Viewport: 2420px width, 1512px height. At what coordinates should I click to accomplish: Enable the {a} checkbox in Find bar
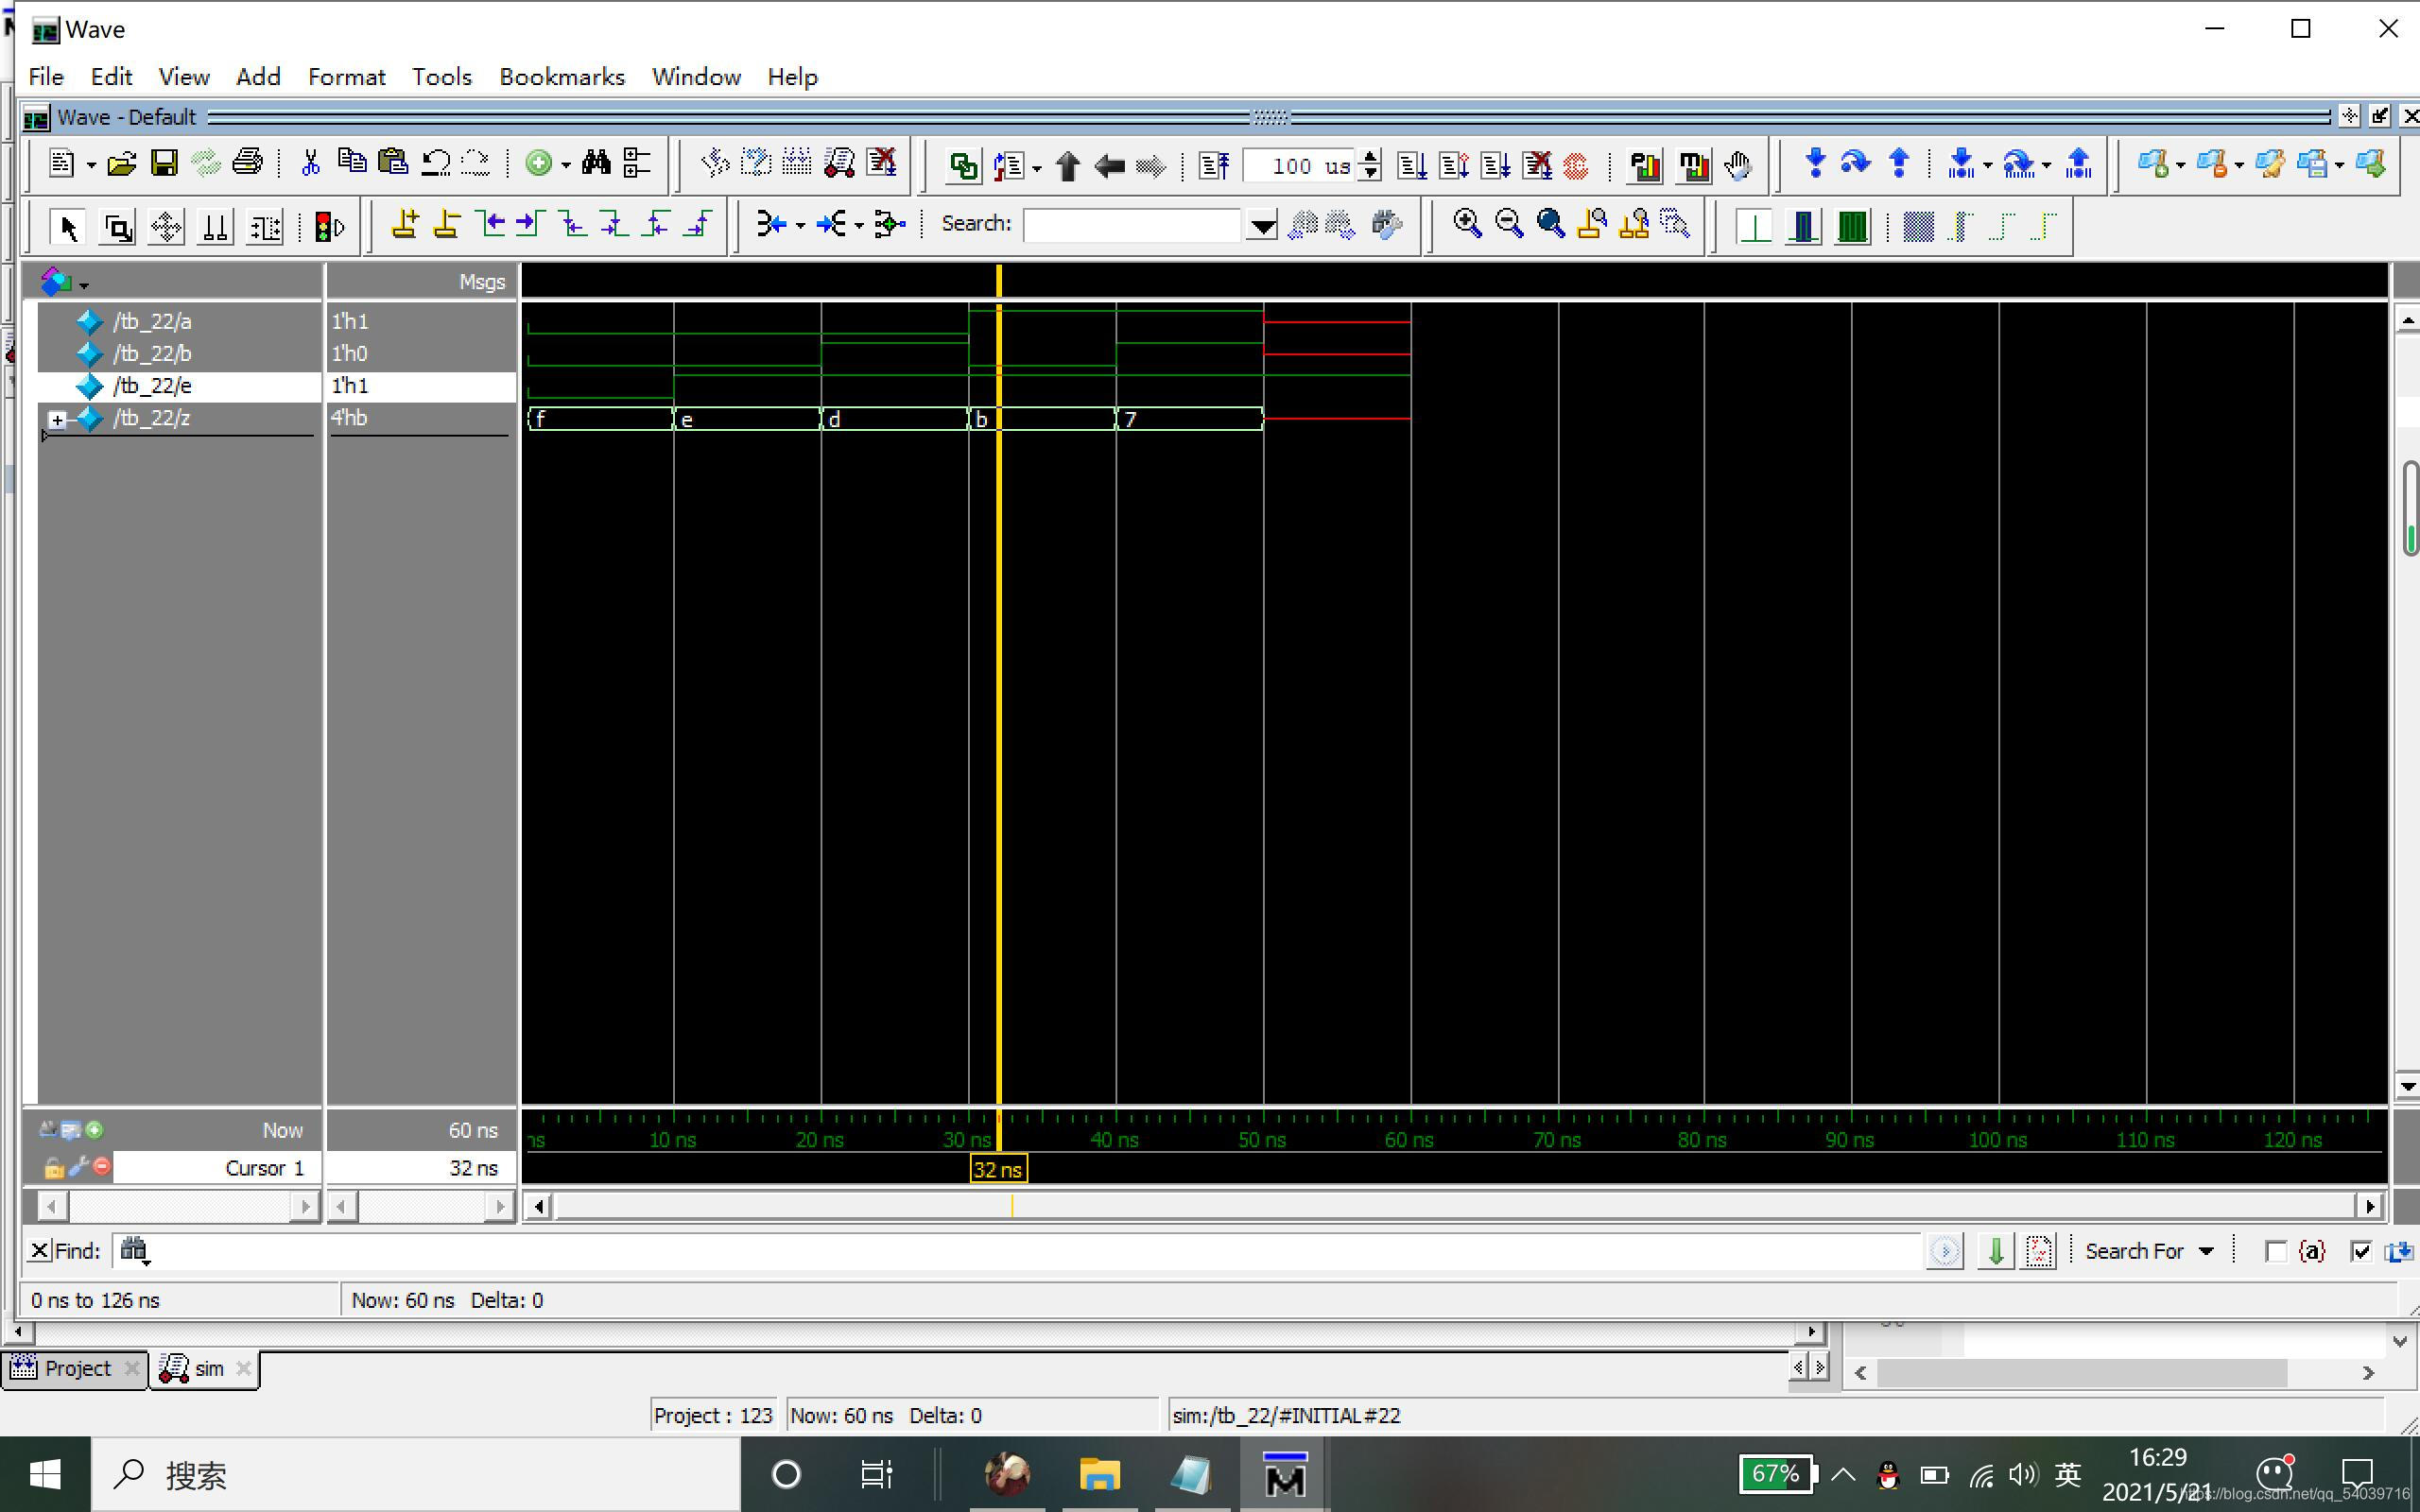(2275, 1251)
